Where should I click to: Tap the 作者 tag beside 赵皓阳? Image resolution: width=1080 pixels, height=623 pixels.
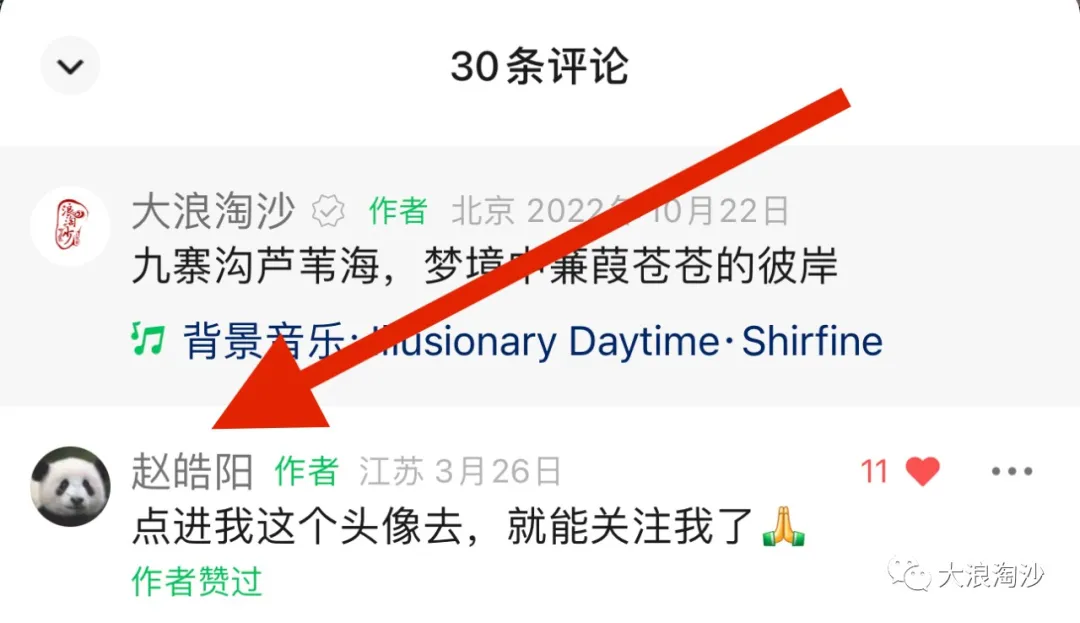click(x=307, y=472)
